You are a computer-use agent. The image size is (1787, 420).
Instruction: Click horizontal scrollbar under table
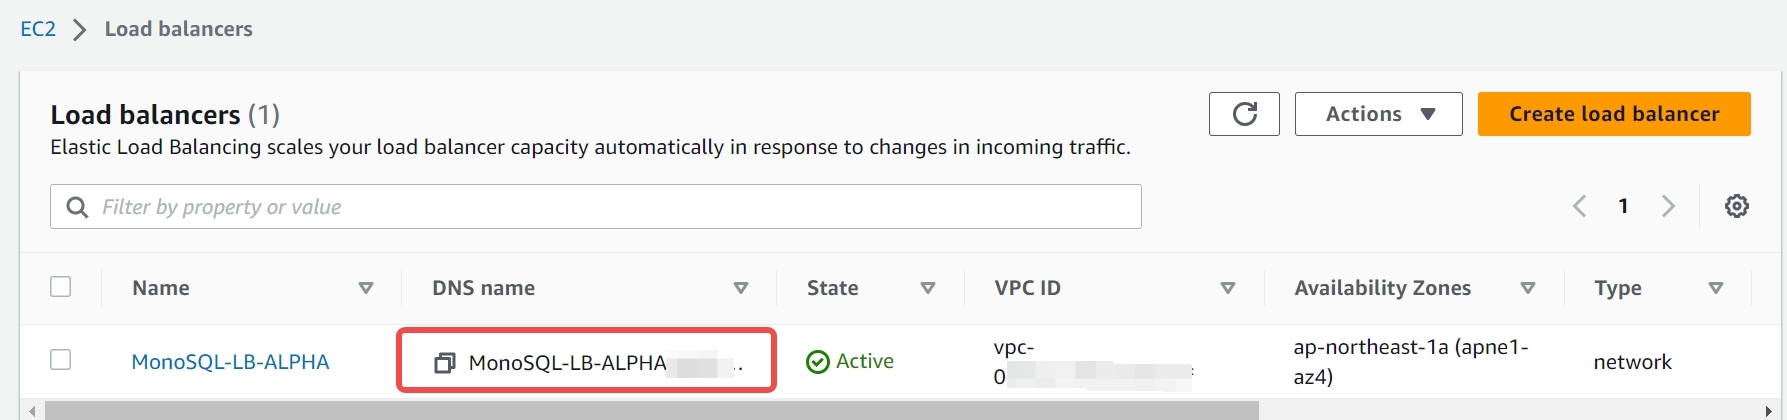pyautogui.click(x=652, y=411)
